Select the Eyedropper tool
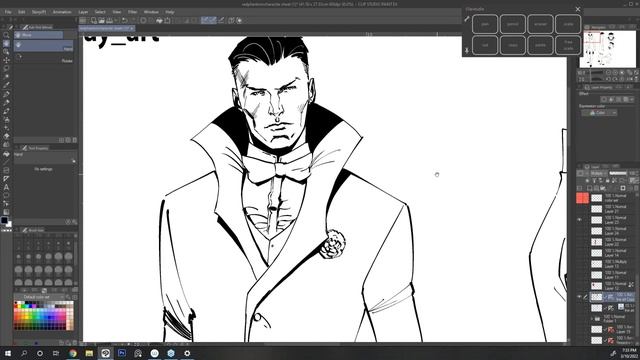Screen dimensions: 640x360 (x=6, y=85)
